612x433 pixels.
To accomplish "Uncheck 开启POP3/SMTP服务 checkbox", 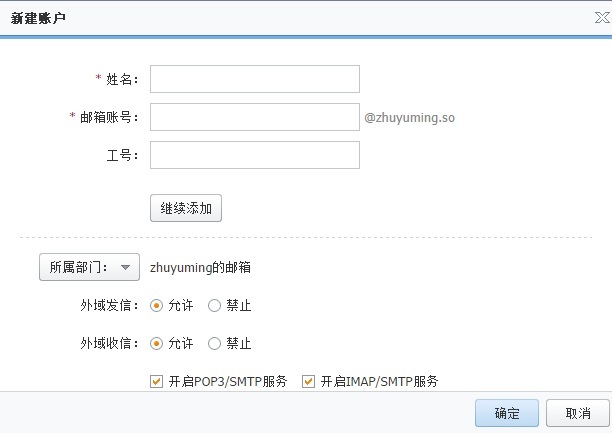I will pos(155,381).
